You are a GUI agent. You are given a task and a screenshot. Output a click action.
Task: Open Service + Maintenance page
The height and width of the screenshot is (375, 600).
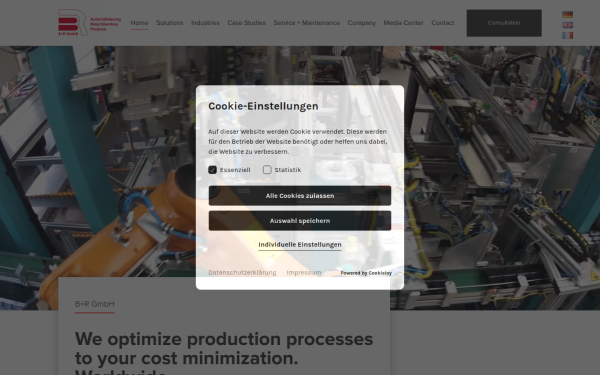click(x=307, y=23)
